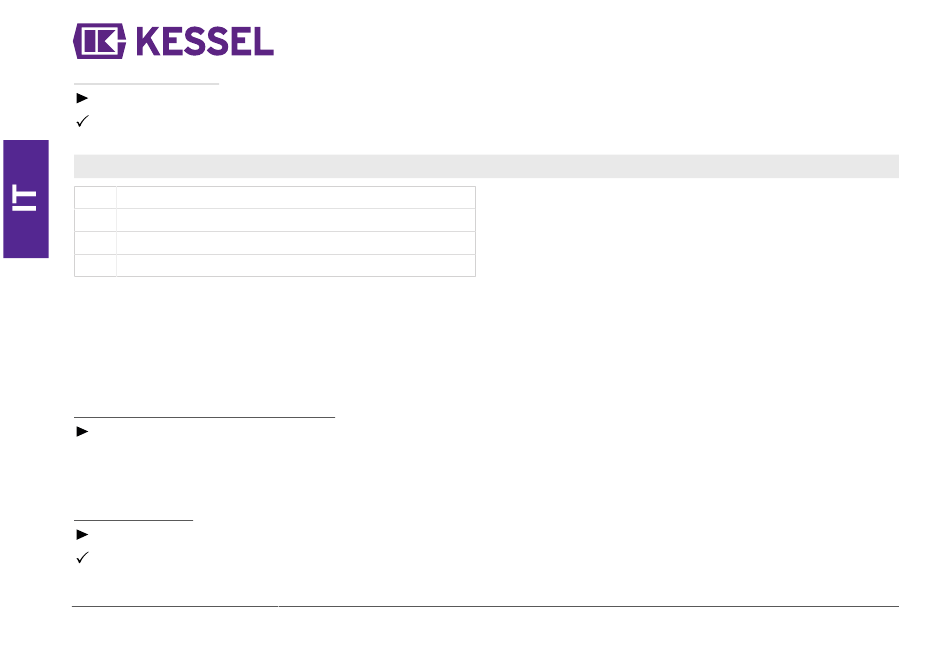This screenshot has width=950, height=657.
Task: Click the short gray line under the logo
Action: pyautogui.click(x=146, y=84)
